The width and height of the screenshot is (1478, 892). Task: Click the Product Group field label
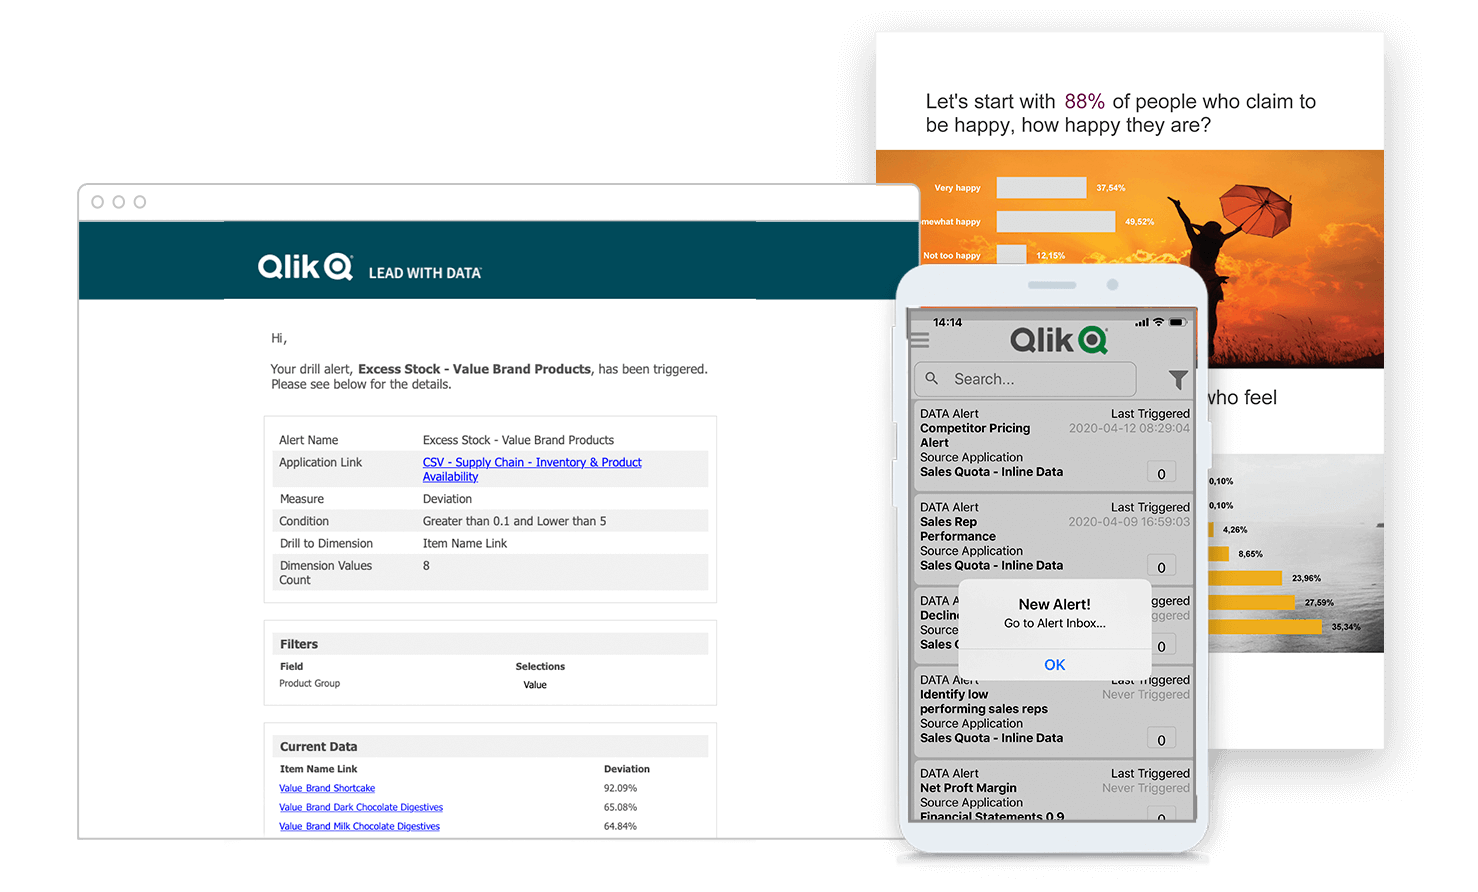pyautogui.click(x=309, y=683)
